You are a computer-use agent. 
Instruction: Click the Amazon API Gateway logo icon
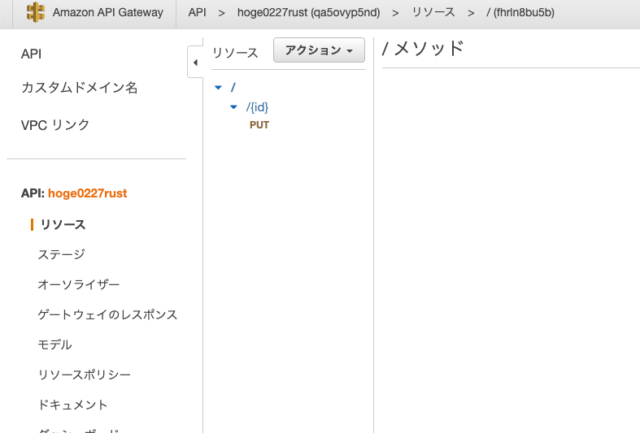coord(36,12)
